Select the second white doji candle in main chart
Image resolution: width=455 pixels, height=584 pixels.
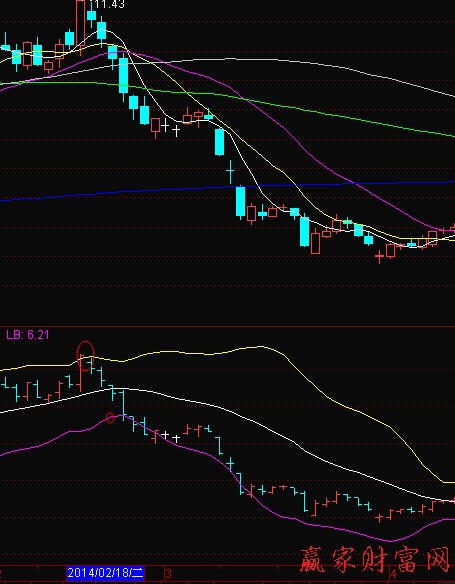176,130
